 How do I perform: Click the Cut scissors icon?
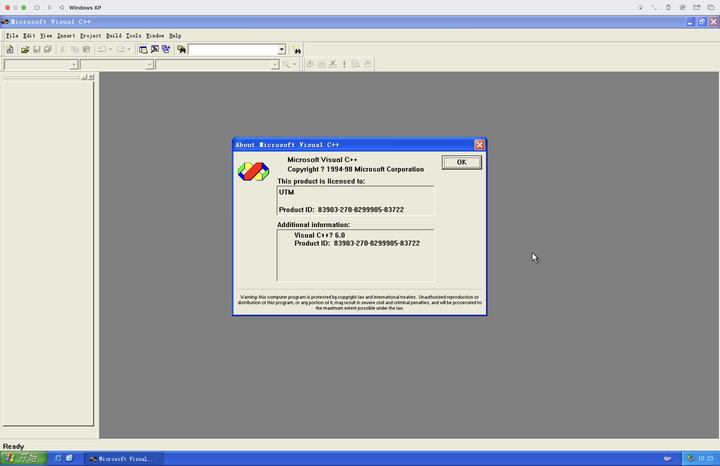click(63, 50)
